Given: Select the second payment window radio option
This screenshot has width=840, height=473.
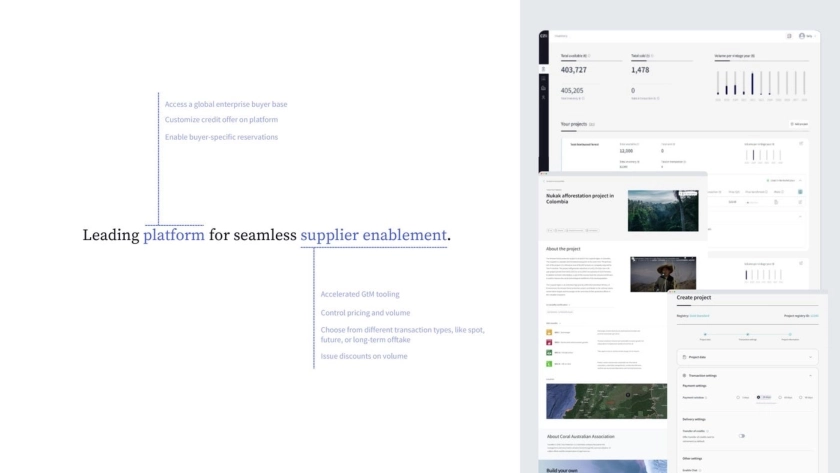Looking at the screenshot, I should pos(759,397).
